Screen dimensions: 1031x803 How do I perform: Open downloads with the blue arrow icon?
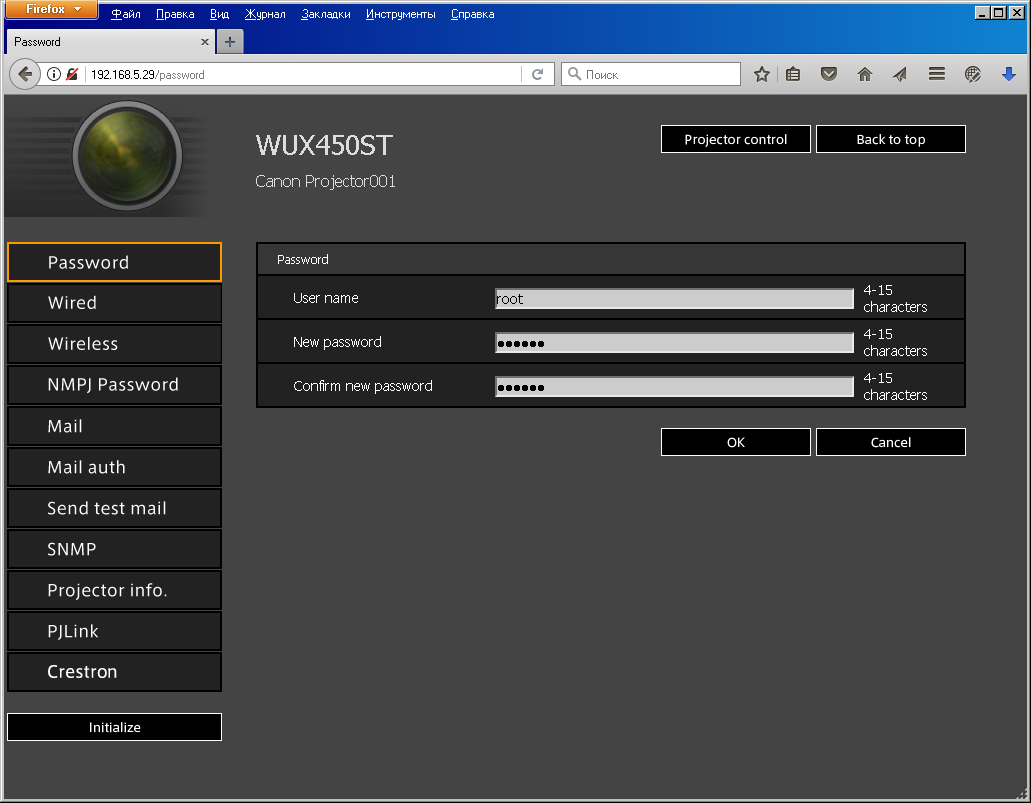pyautogui.click(x=1009, y=74)
